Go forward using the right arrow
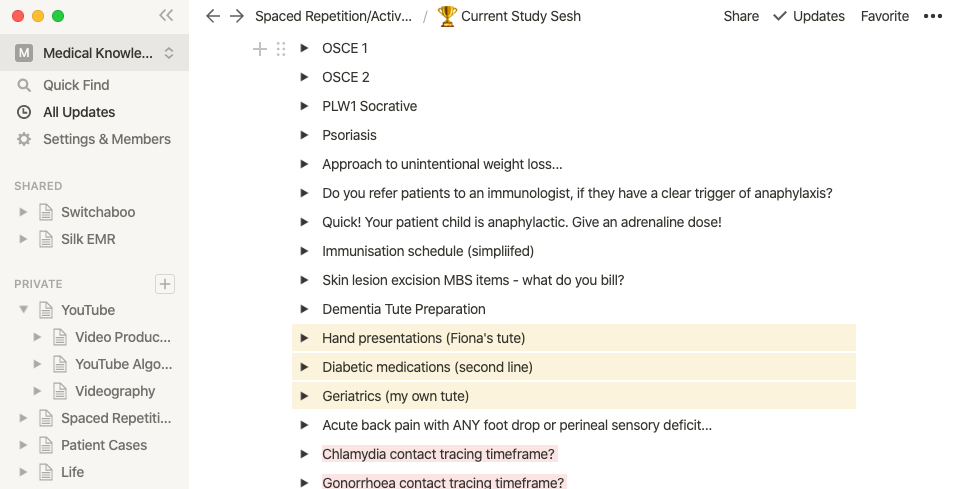 (x=236, y=16)
